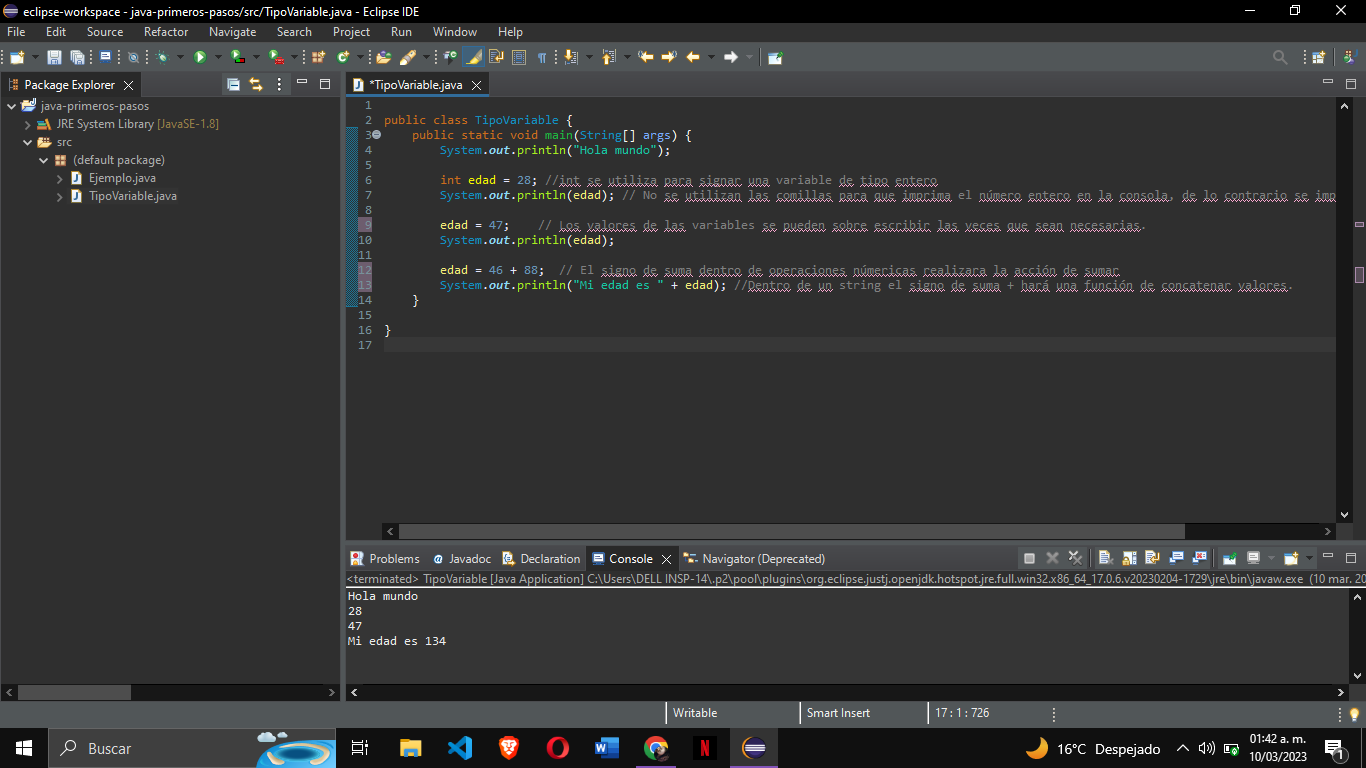Open the Project menu
The width and height of the screenshot is (1366, 768).
pyautogui.click(x=351, y=32)
